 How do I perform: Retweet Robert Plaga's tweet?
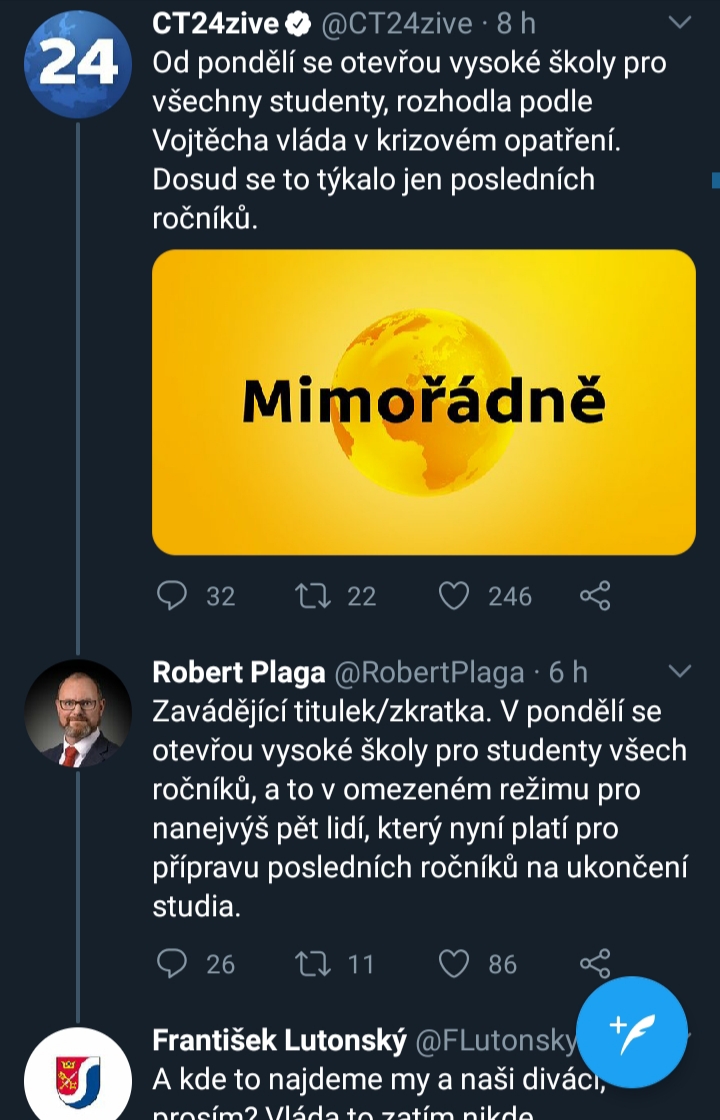(x=313, y=963)
